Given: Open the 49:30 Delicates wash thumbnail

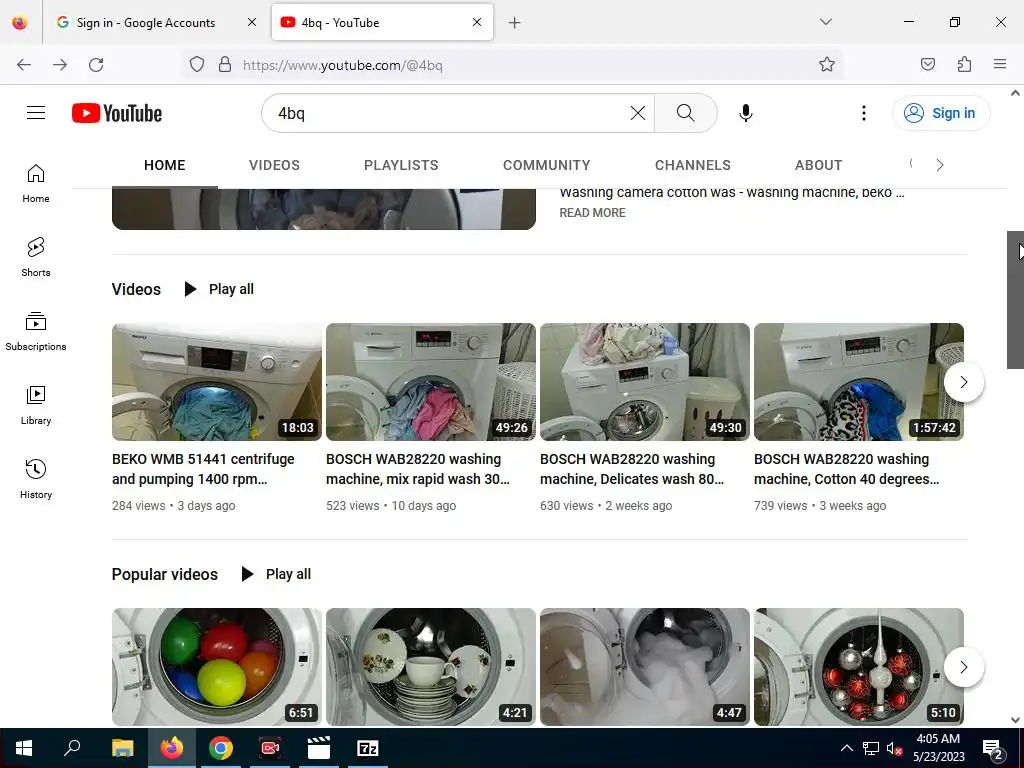Looking at the screenshot, I should point(645,382).
